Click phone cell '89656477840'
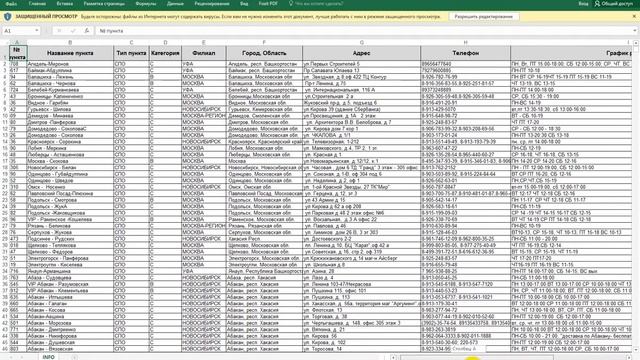 [465, 64]
